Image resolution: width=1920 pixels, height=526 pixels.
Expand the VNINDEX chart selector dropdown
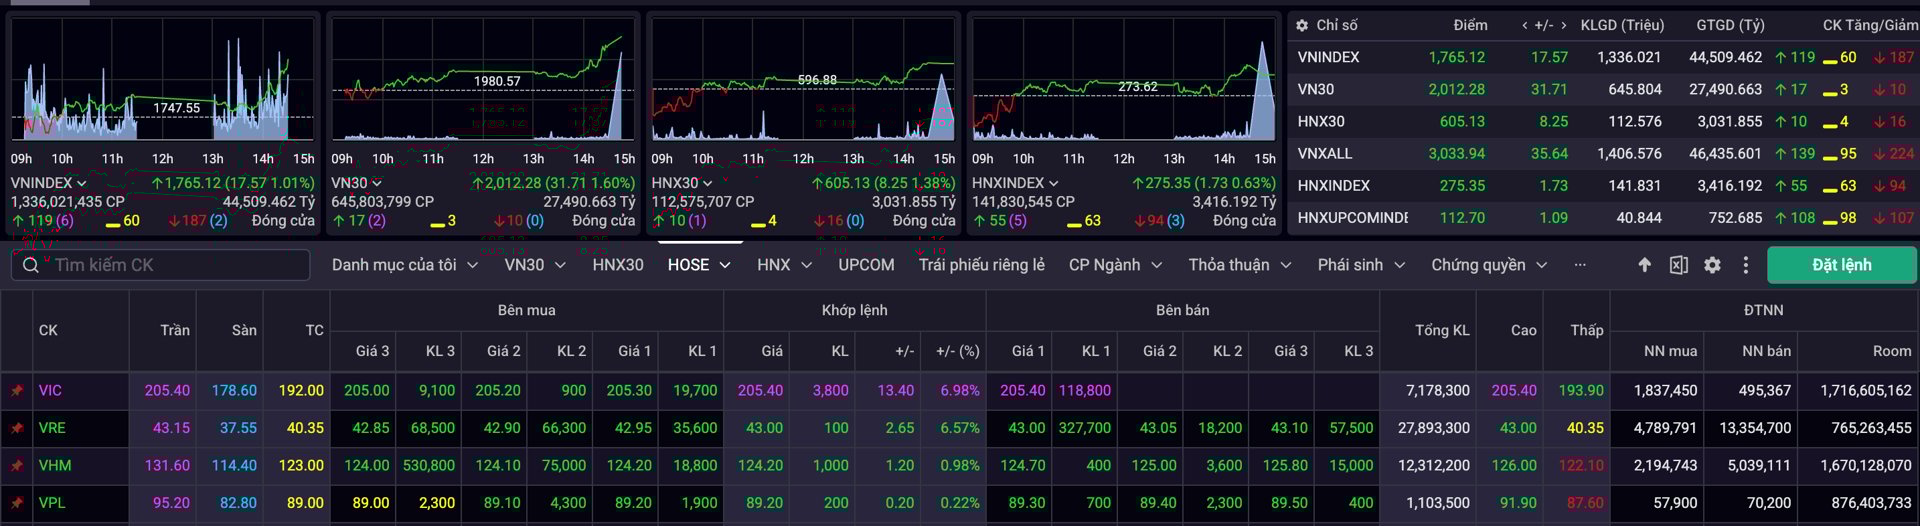pos(81,184)
